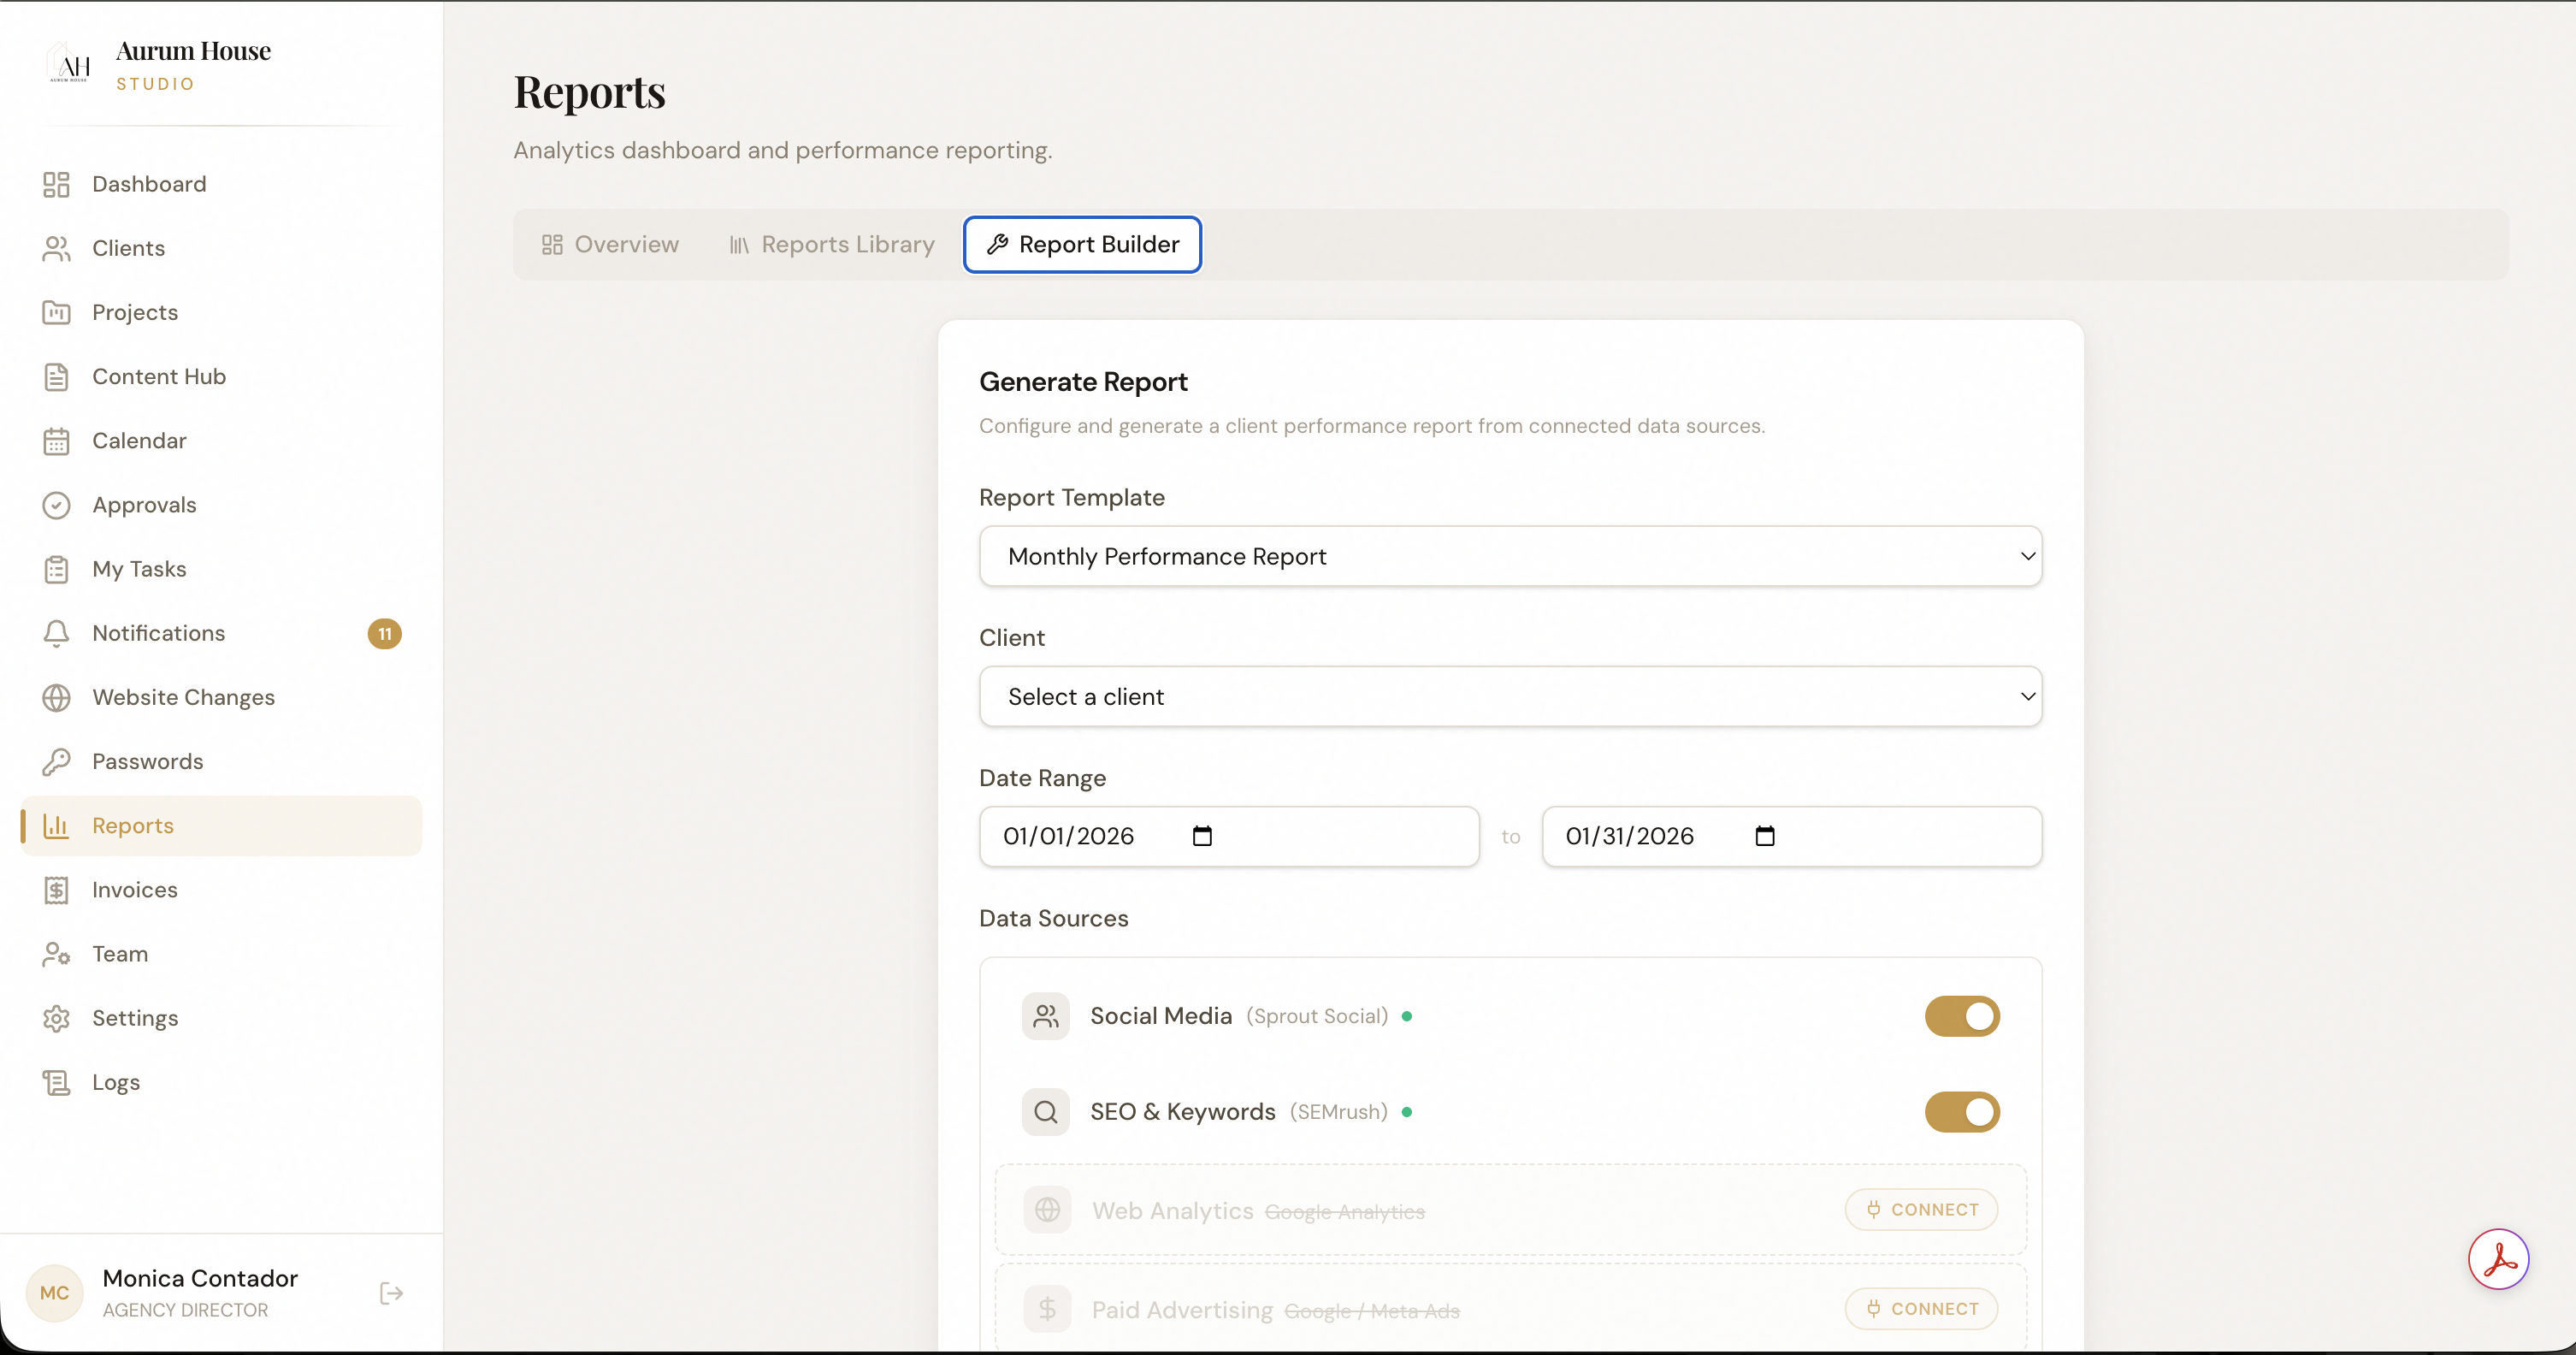Open calendar picker for end date 01/31/2026
The height and width of the screenshot is (1355, 2576).
(1764, 836)
